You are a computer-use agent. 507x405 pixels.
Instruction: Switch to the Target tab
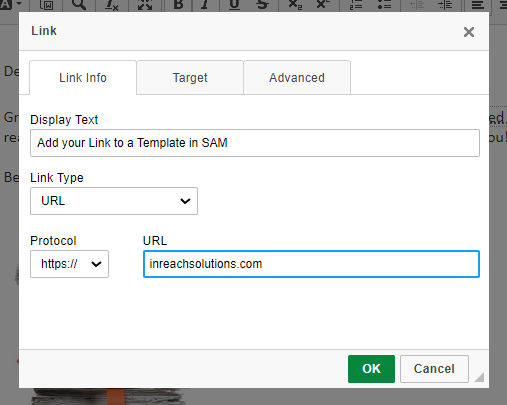pyautogui.click(x=190, y=78)
